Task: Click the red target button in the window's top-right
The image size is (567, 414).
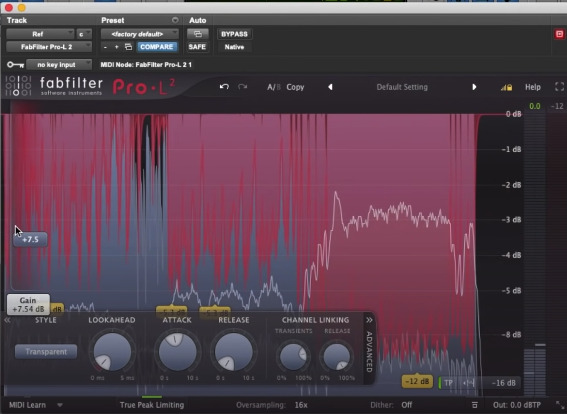Action: (559, 34)
